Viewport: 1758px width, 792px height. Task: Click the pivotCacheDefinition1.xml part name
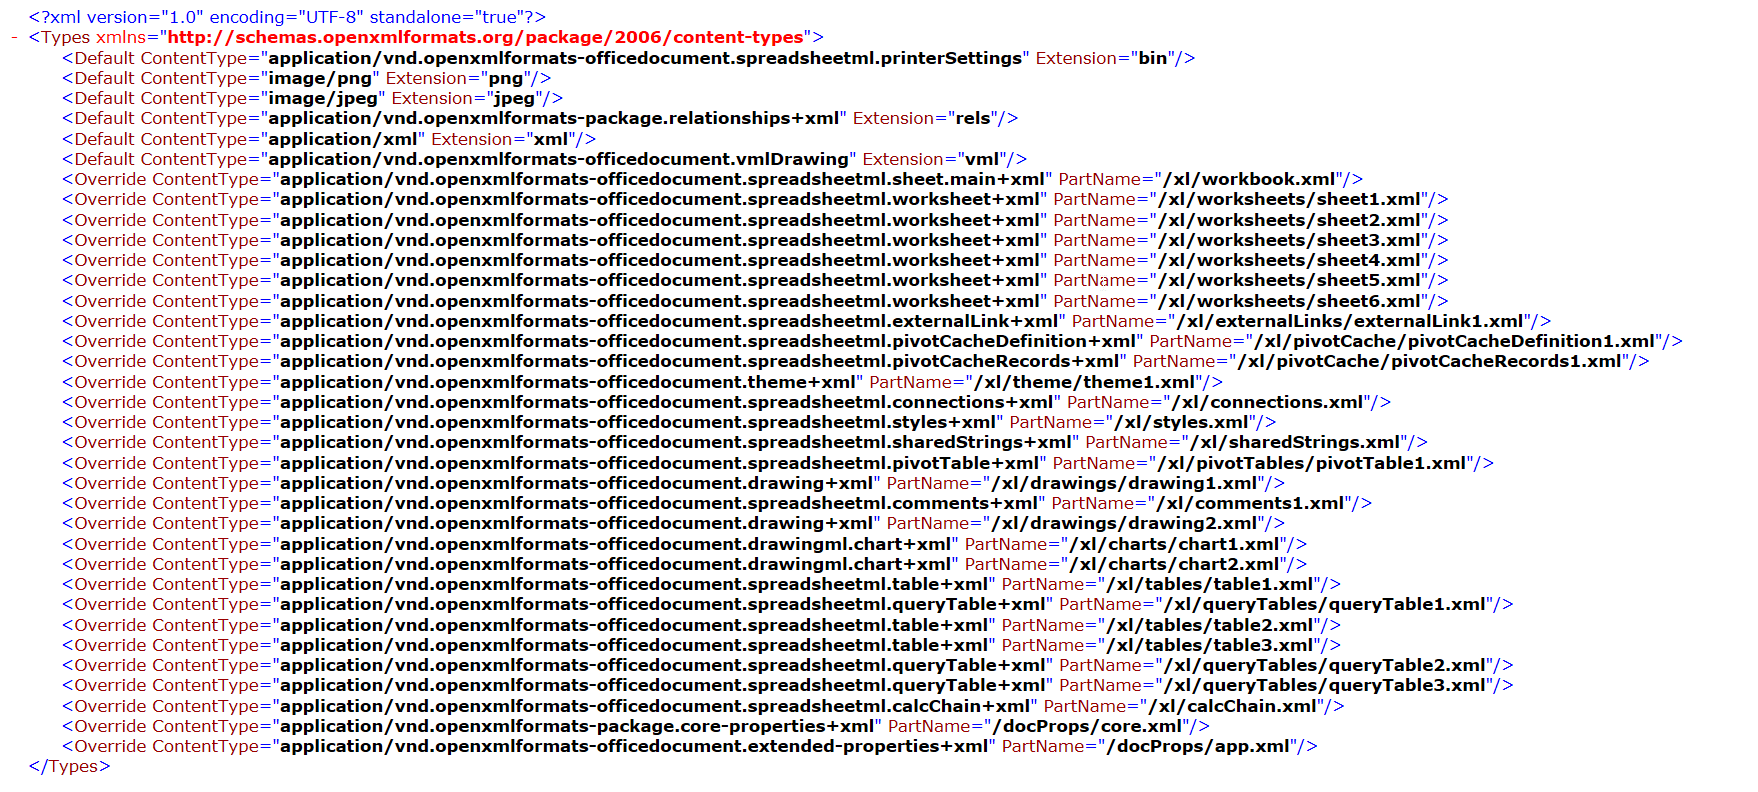click(1456, 341)
